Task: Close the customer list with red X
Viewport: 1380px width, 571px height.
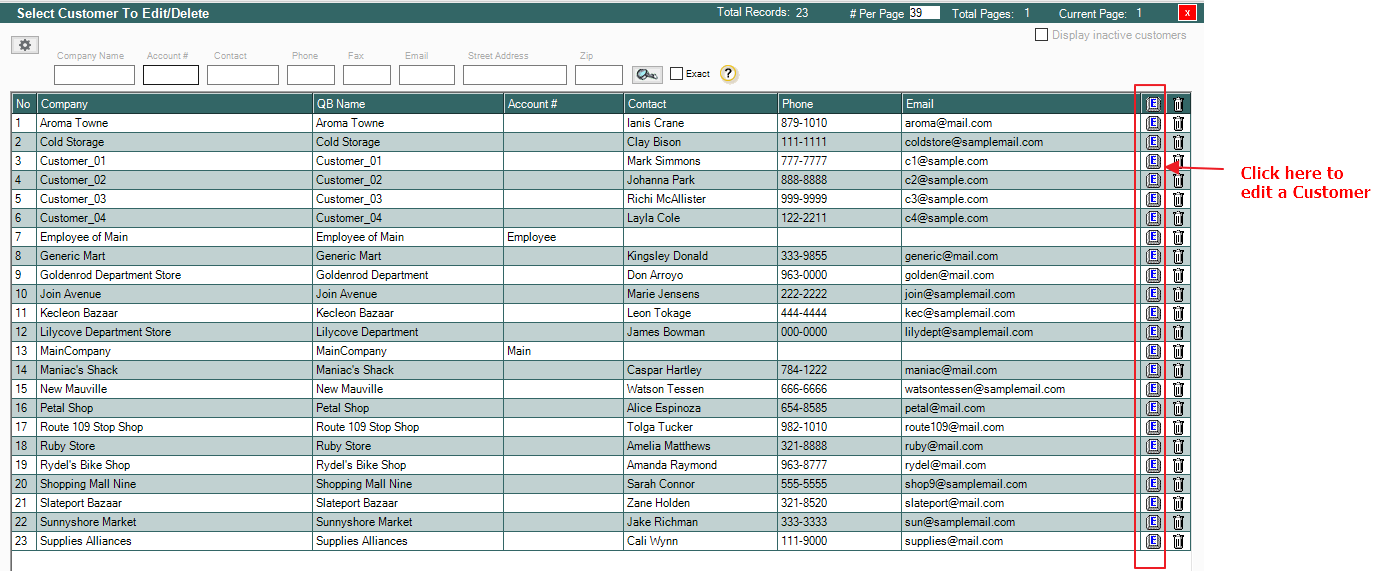Action: click(x=1187, y=13)
